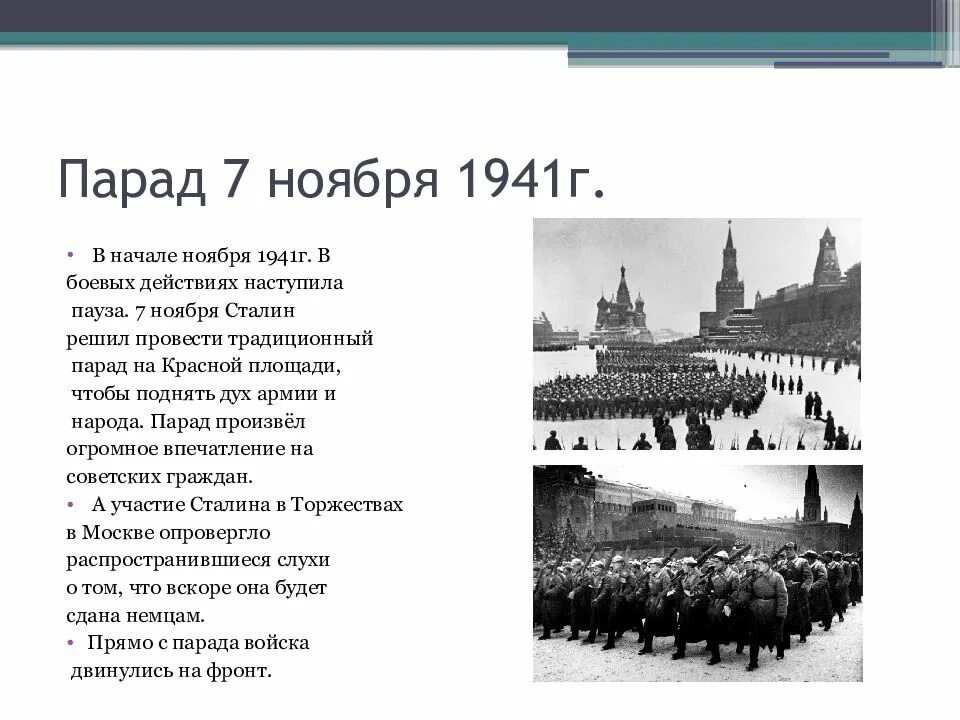Click the line 'боевых действиях наступила'
Screen dimensions: 960x720
(204, 283)
